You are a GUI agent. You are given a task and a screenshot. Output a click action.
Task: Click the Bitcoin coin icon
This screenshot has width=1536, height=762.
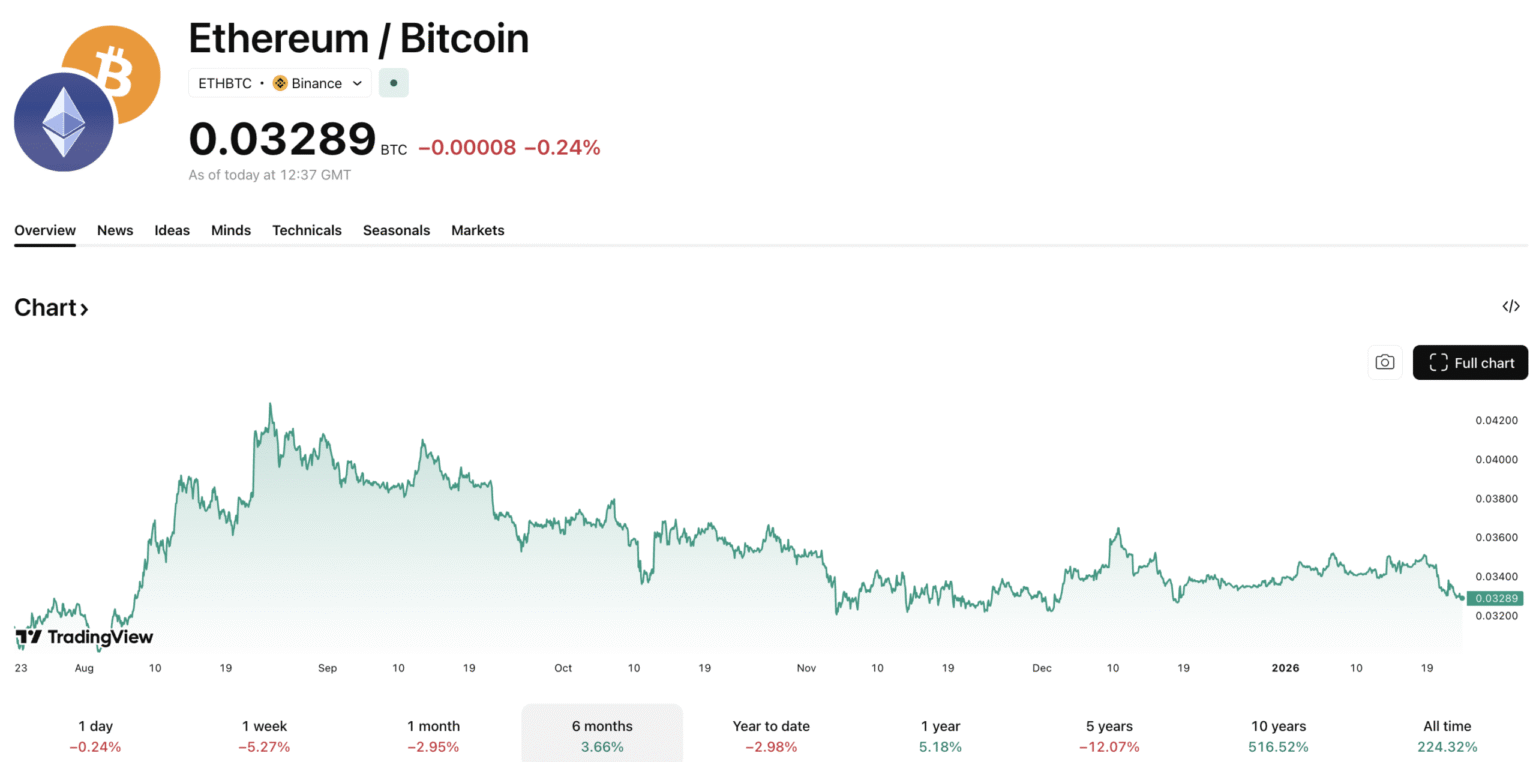point(113,73)
